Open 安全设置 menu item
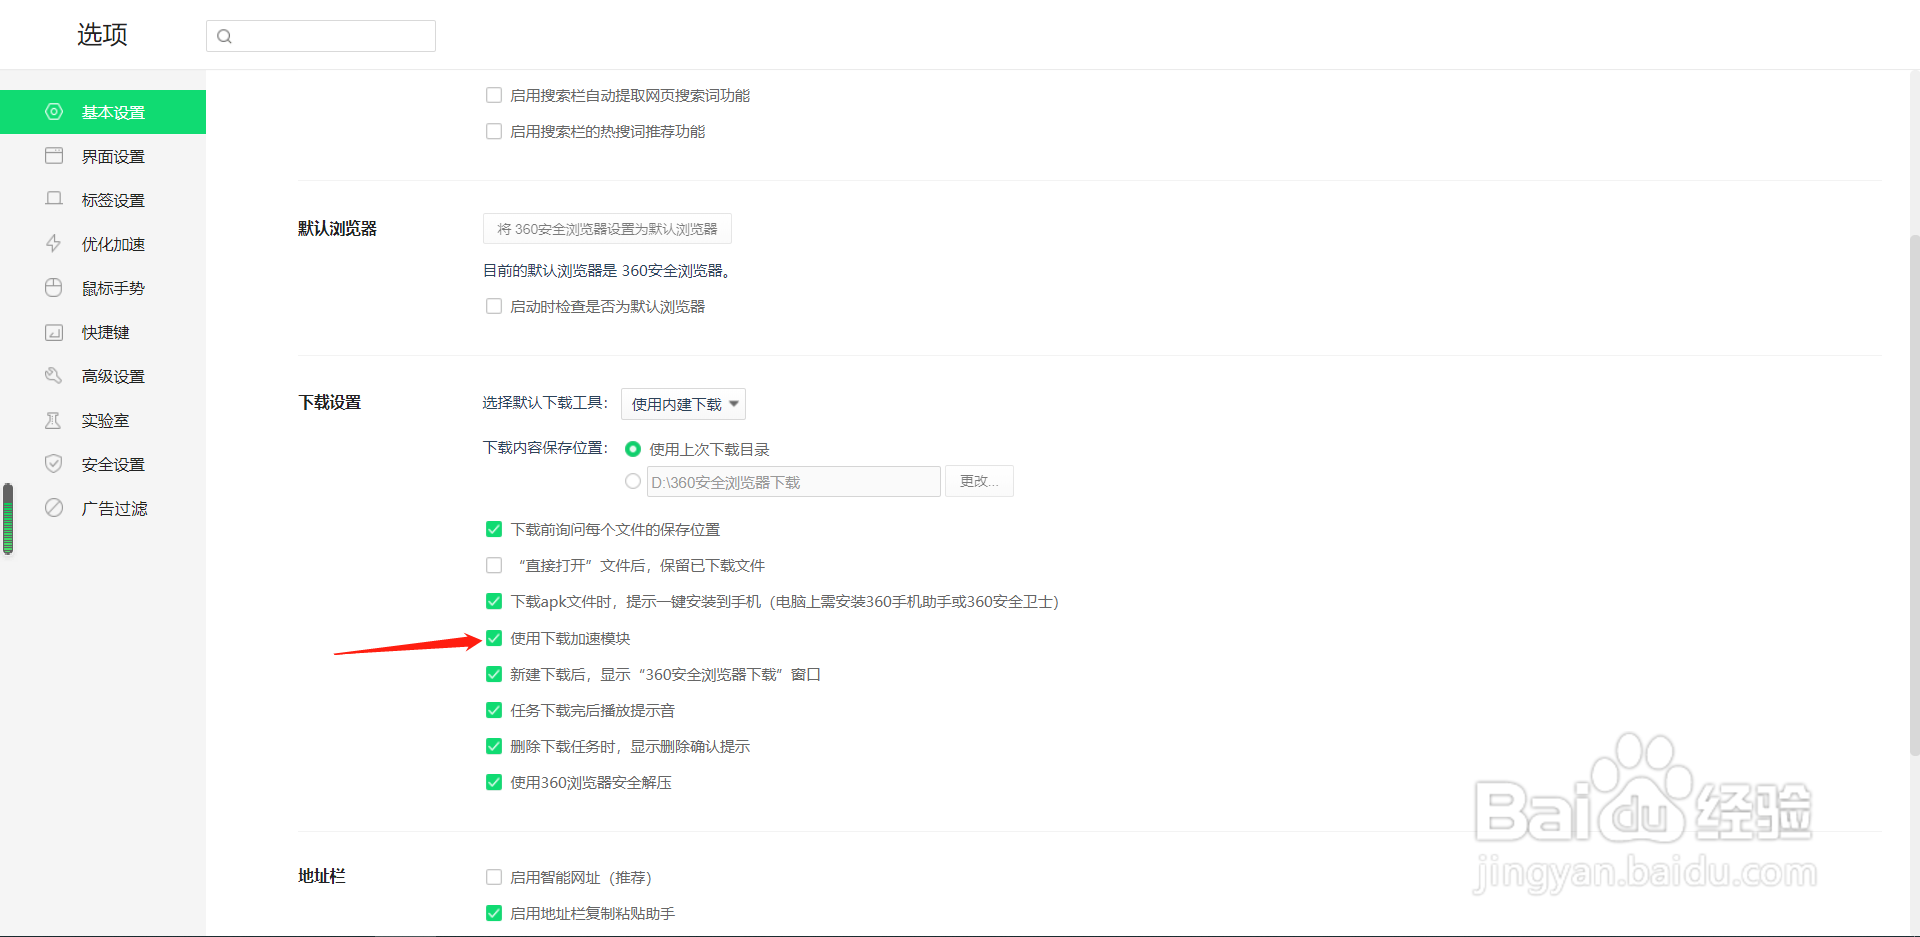1920x937 pixels. pyautogui.click(x=103, y=464)
